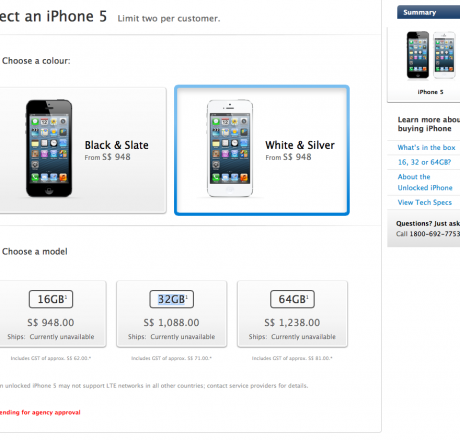Screen dimensions: 460x440
Task: Choose the 64GB model badge
Action: [292, 299]
